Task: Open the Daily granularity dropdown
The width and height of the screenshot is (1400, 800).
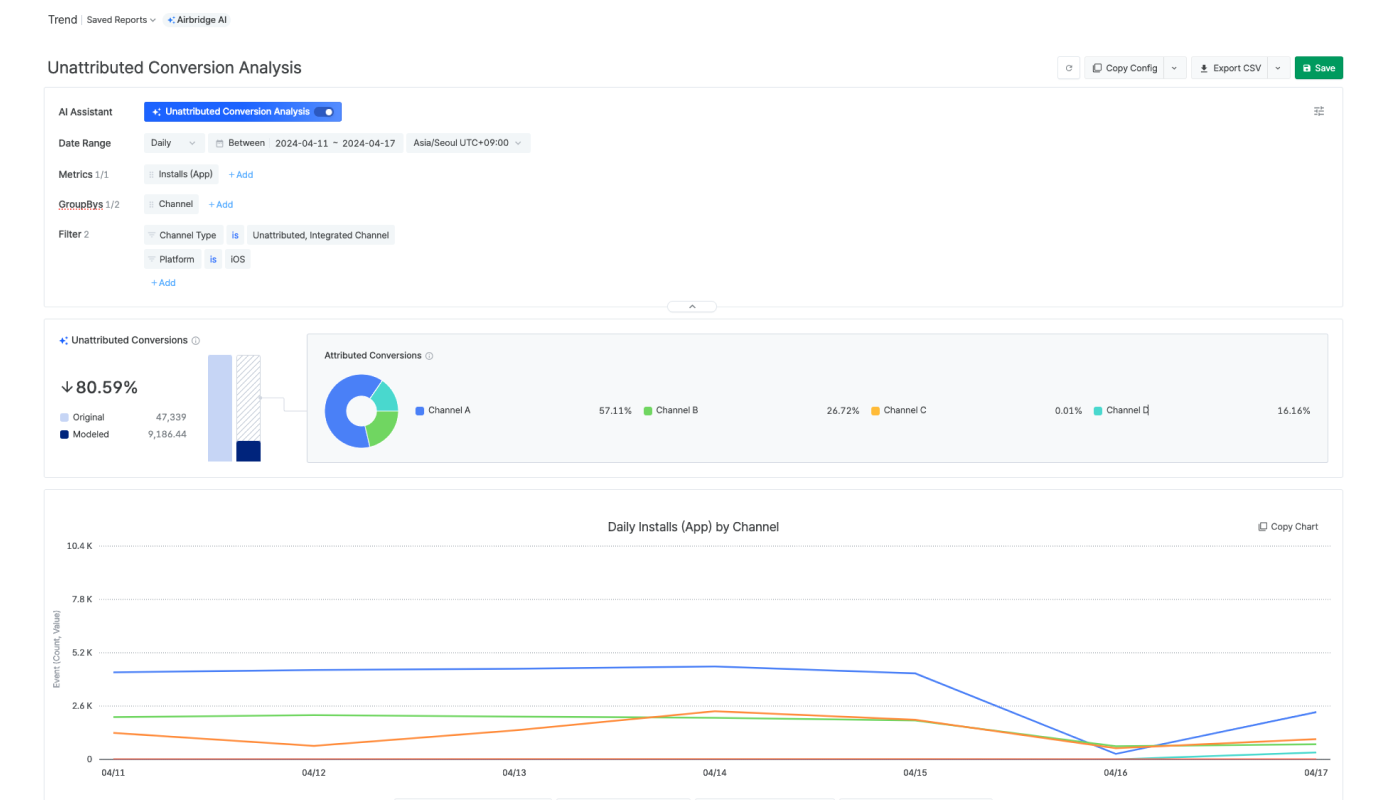Action: coord(174,143)
